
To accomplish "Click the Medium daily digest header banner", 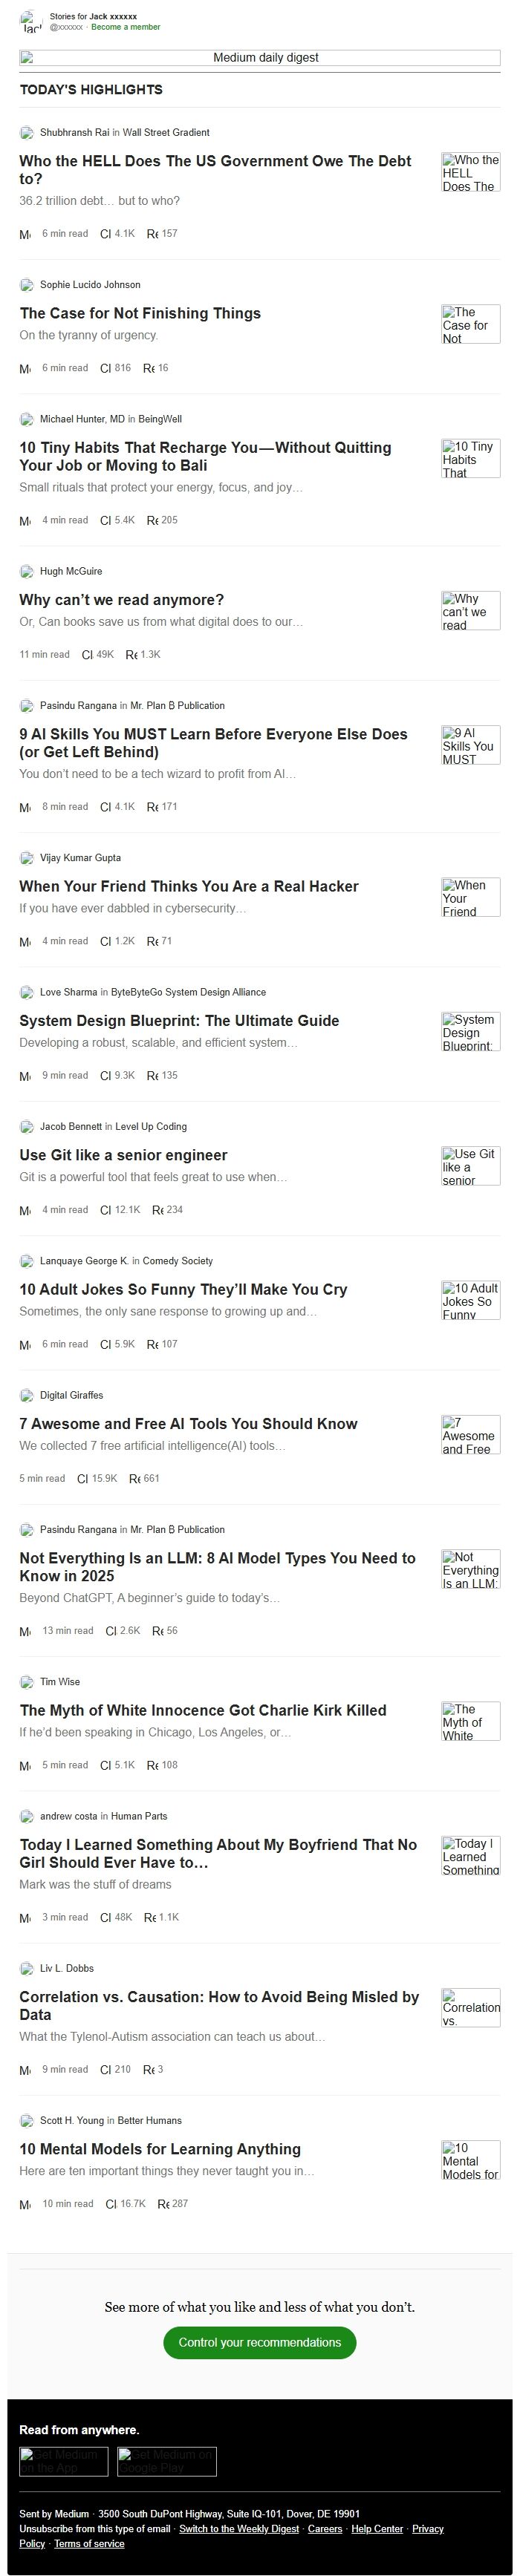I will tap(260, 58).
